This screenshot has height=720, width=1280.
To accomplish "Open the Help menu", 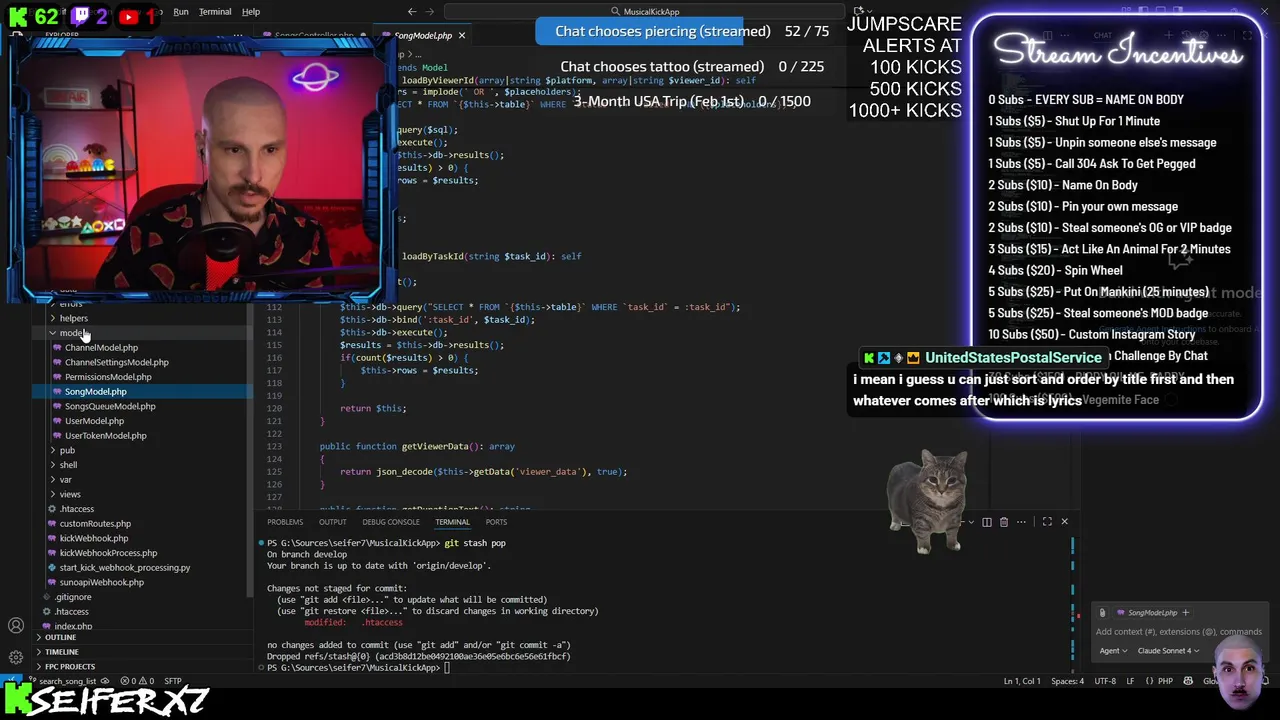I will tap(250, 12).
